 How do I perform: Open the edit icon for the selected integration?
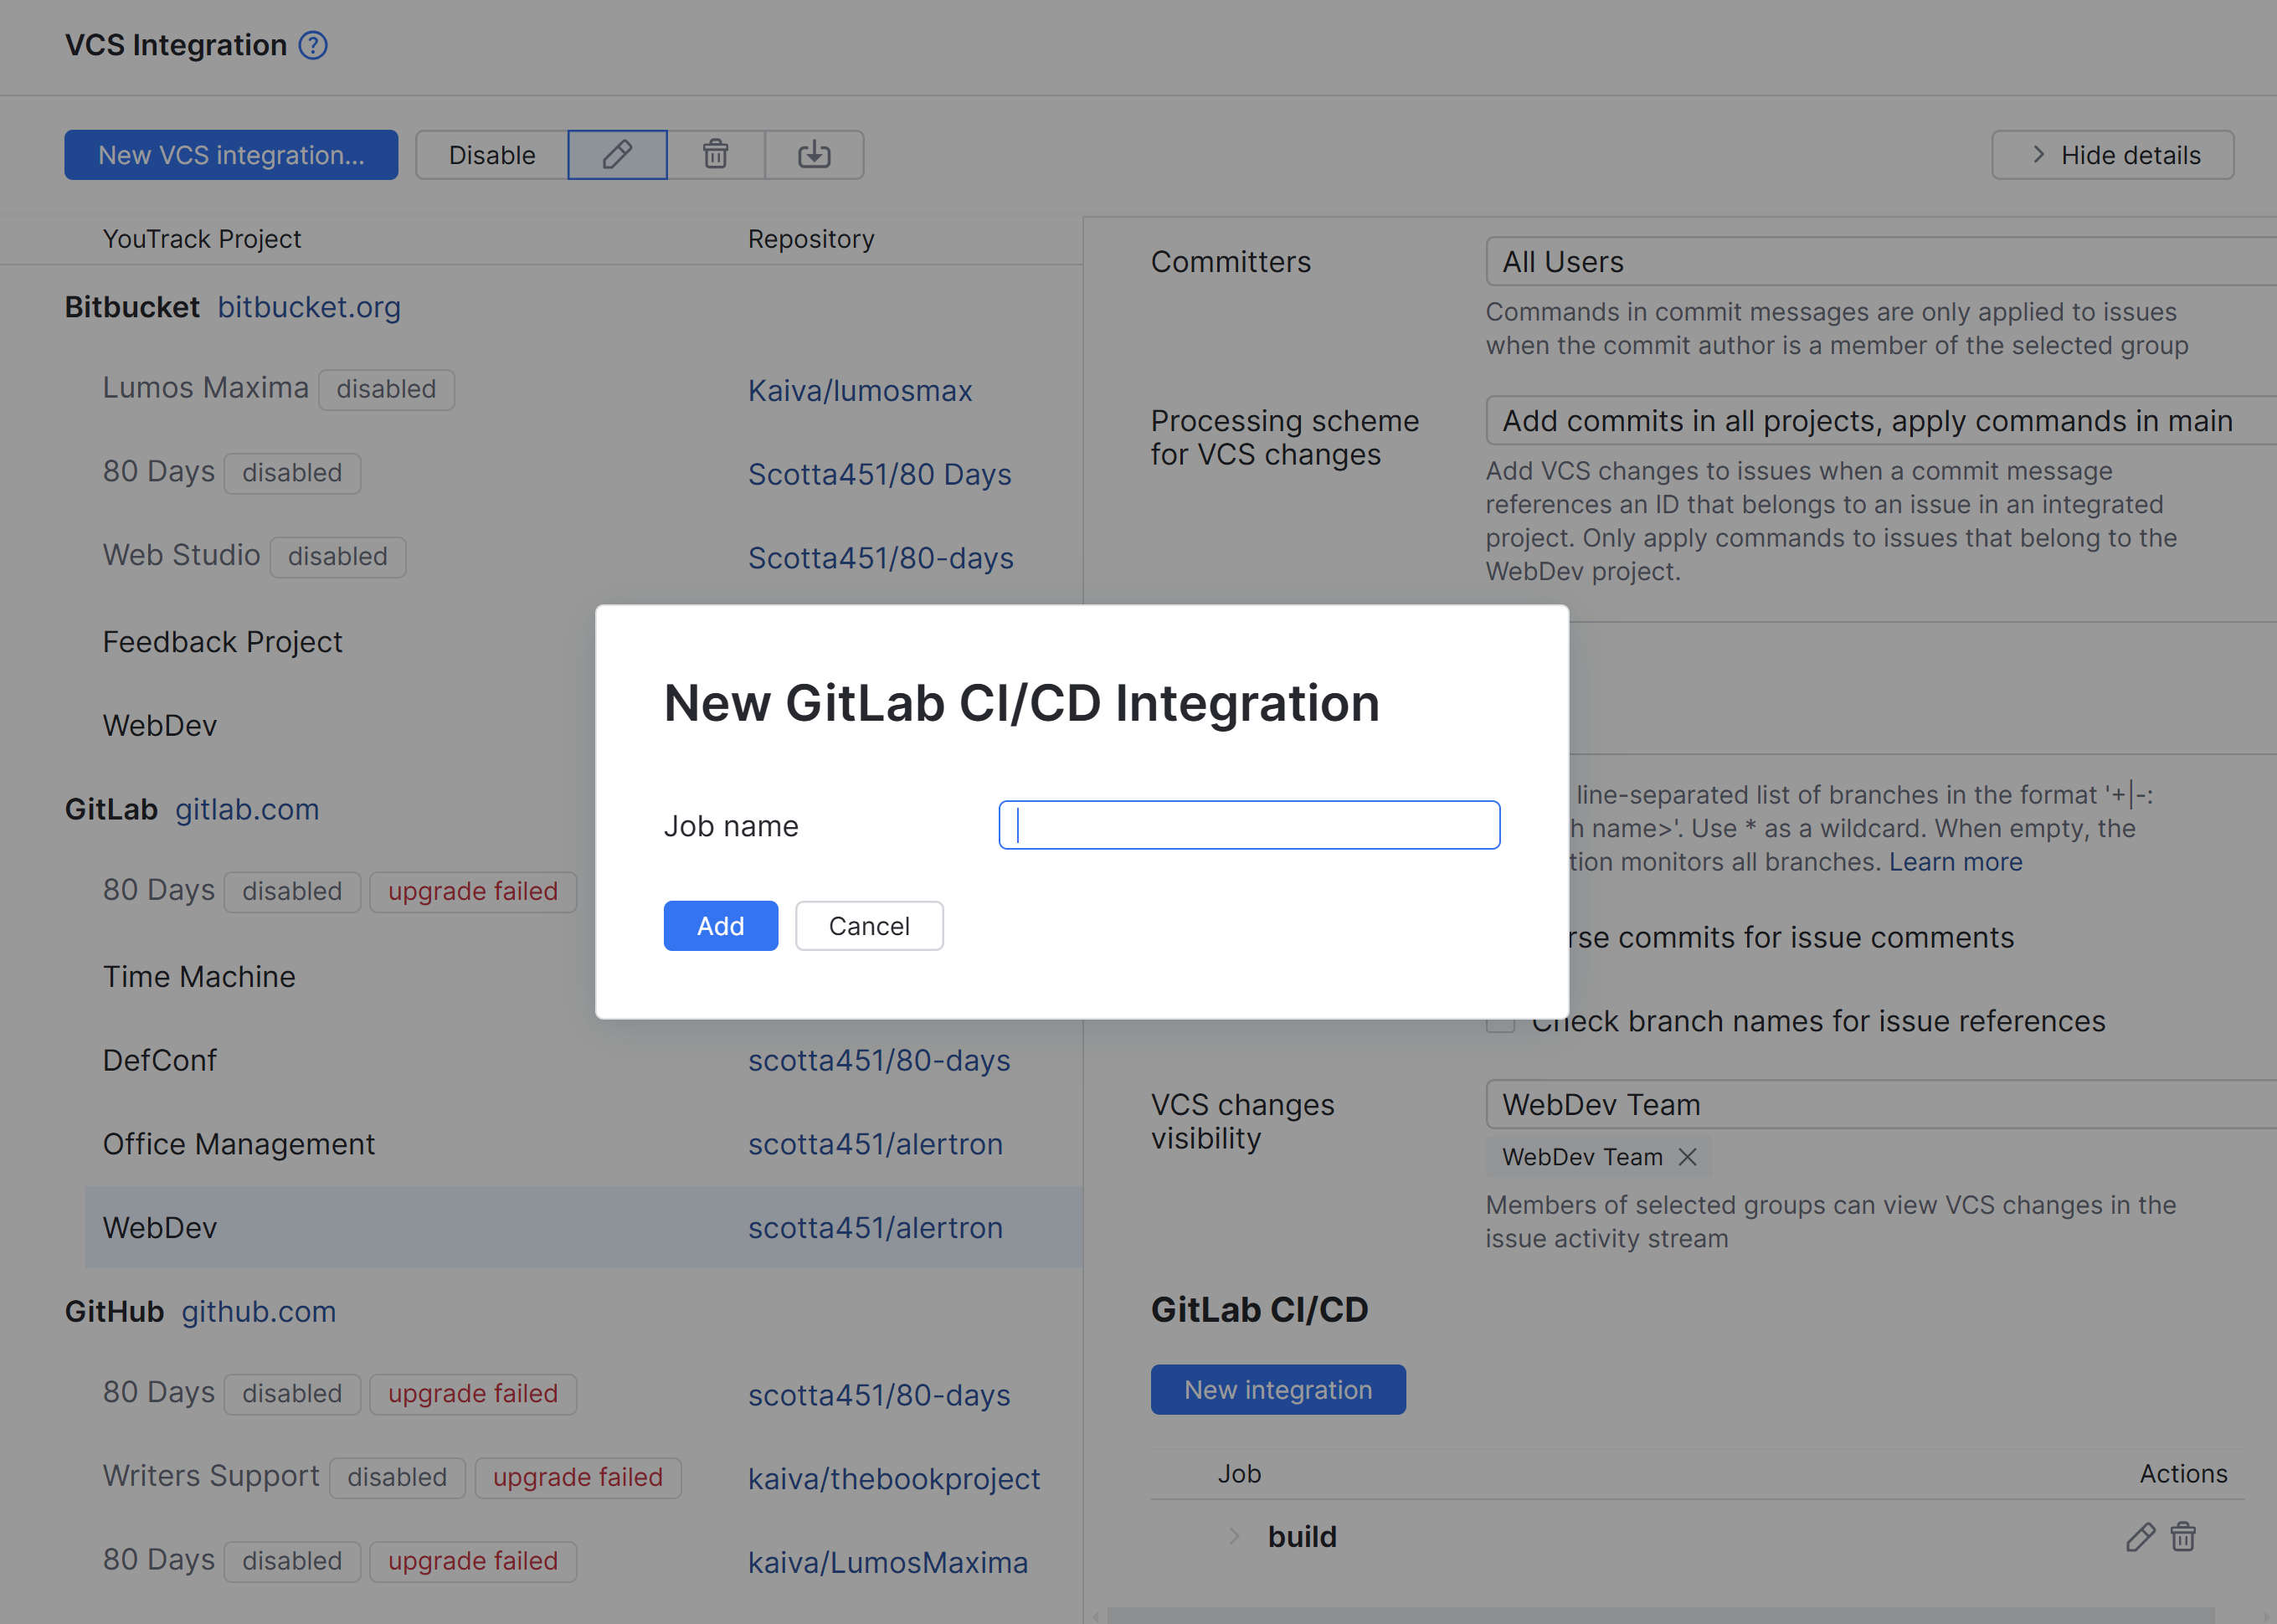[617, 155]
